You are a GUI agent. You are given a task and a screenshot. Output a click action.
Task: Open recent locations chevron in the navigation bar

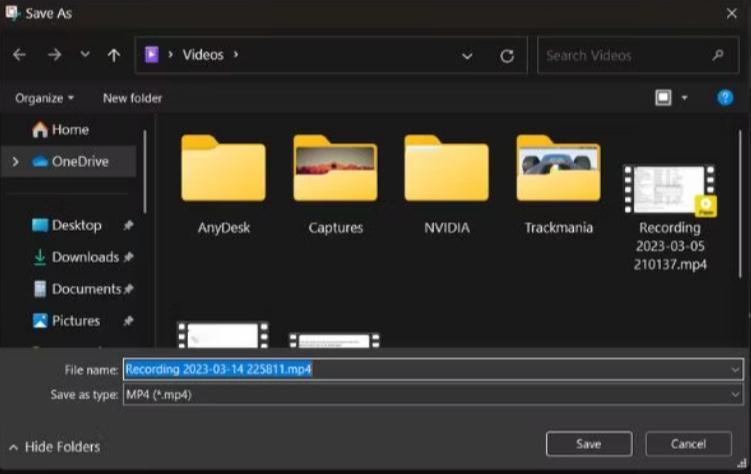pos(85,54)
